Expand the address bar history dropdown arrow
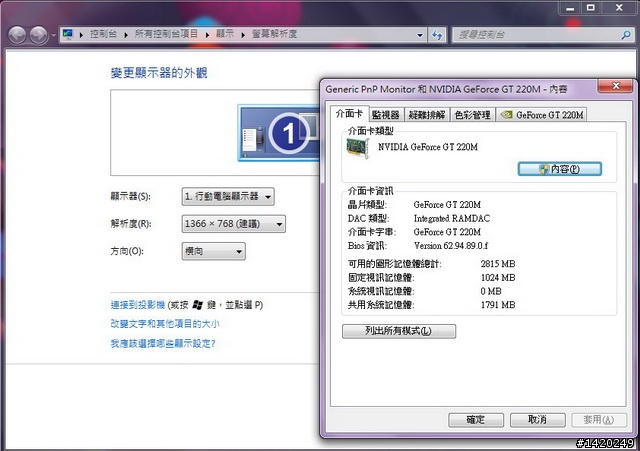 tap(420, 35)
